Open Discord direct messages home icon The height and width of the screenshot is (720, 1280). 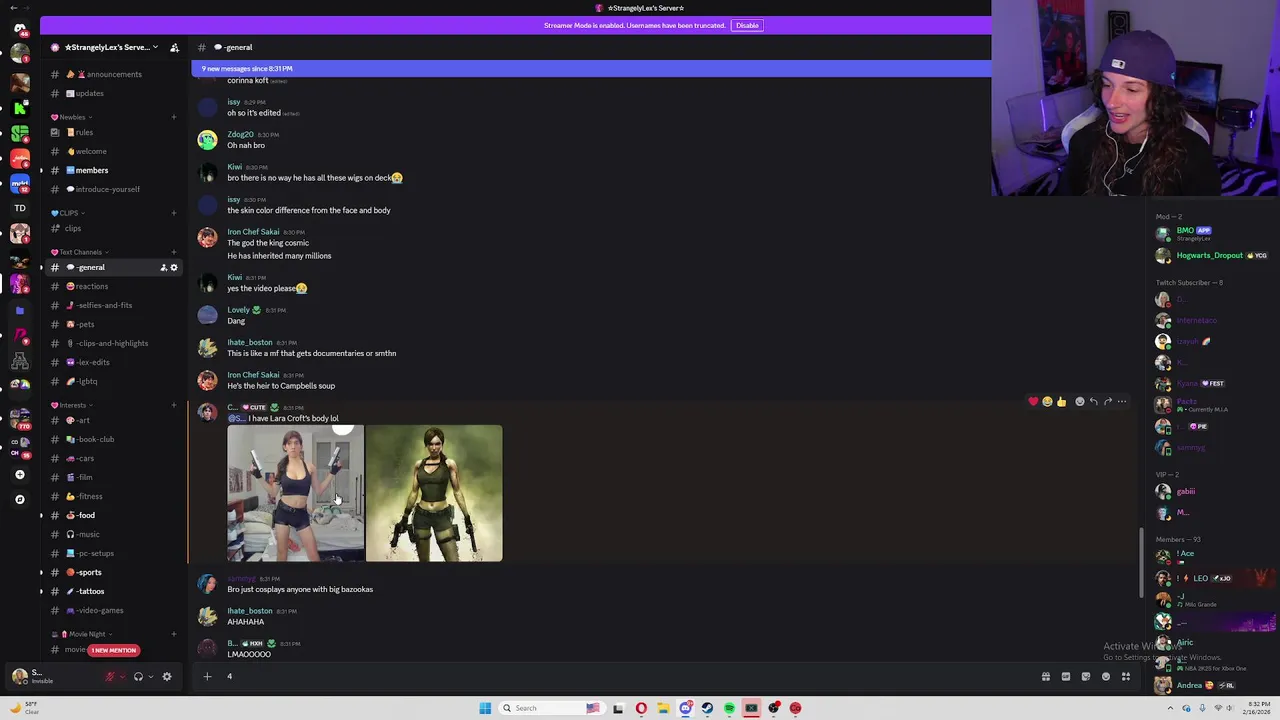tap(20, 28)
